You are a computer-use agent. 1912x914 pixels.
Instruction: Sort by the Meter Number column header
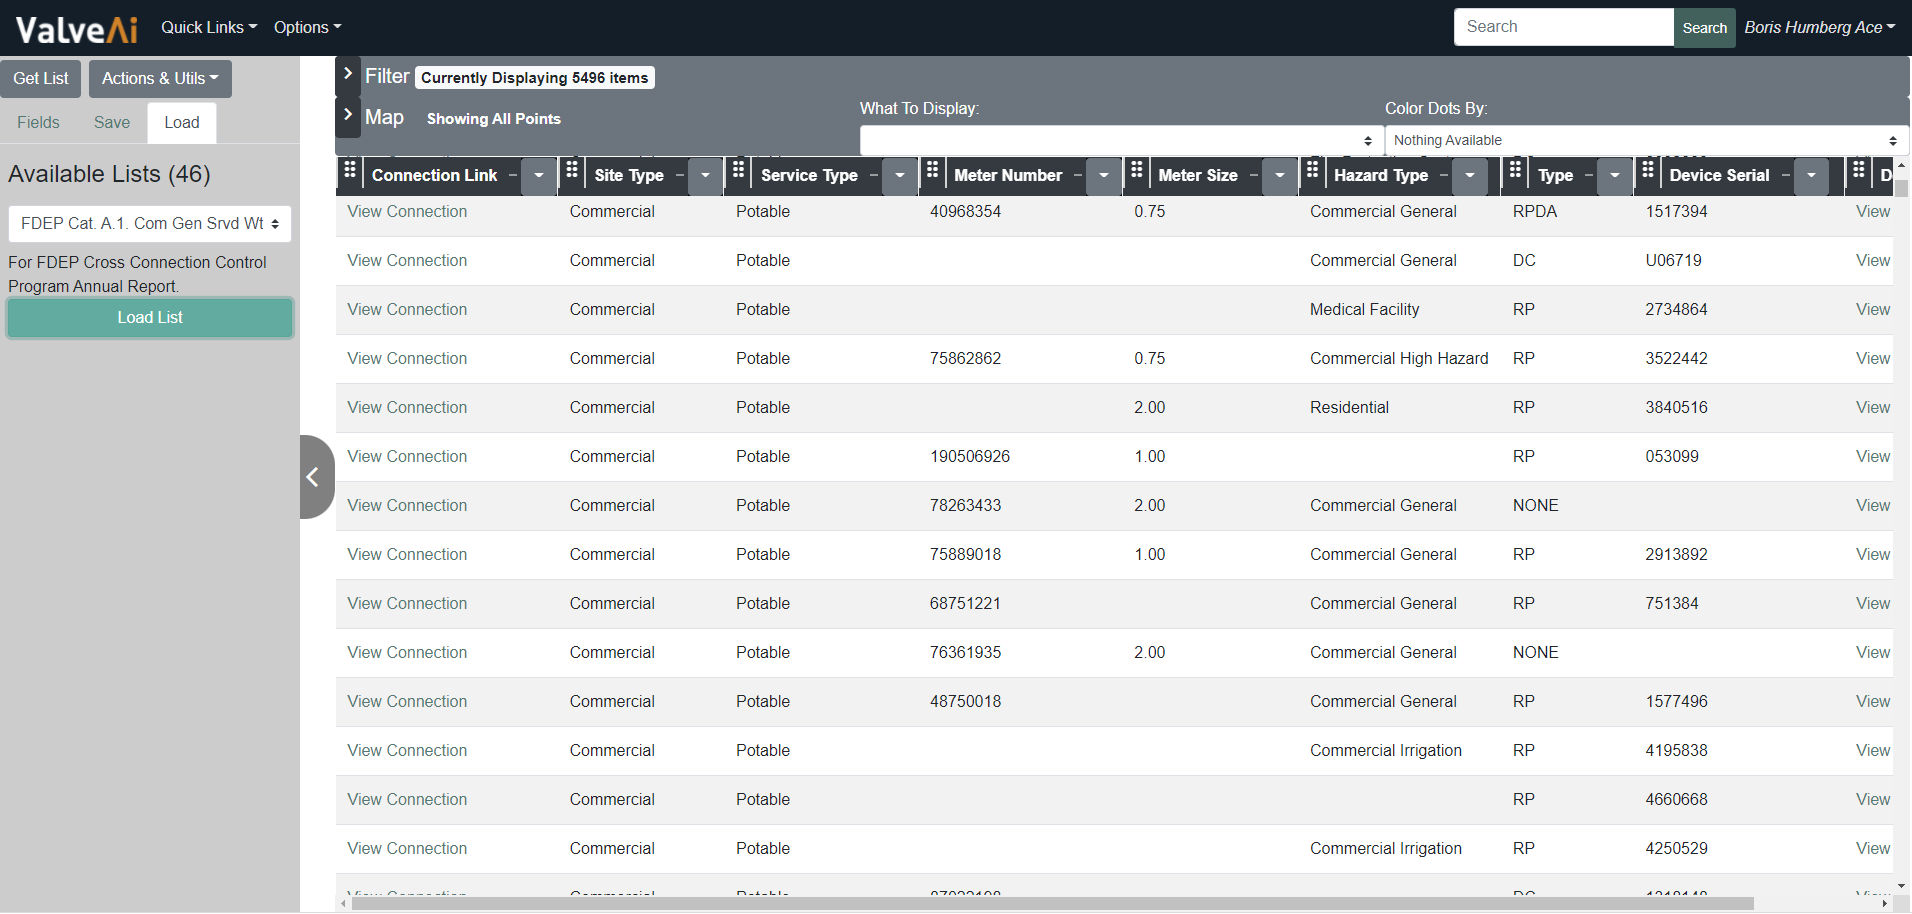tap(1008, 175)
